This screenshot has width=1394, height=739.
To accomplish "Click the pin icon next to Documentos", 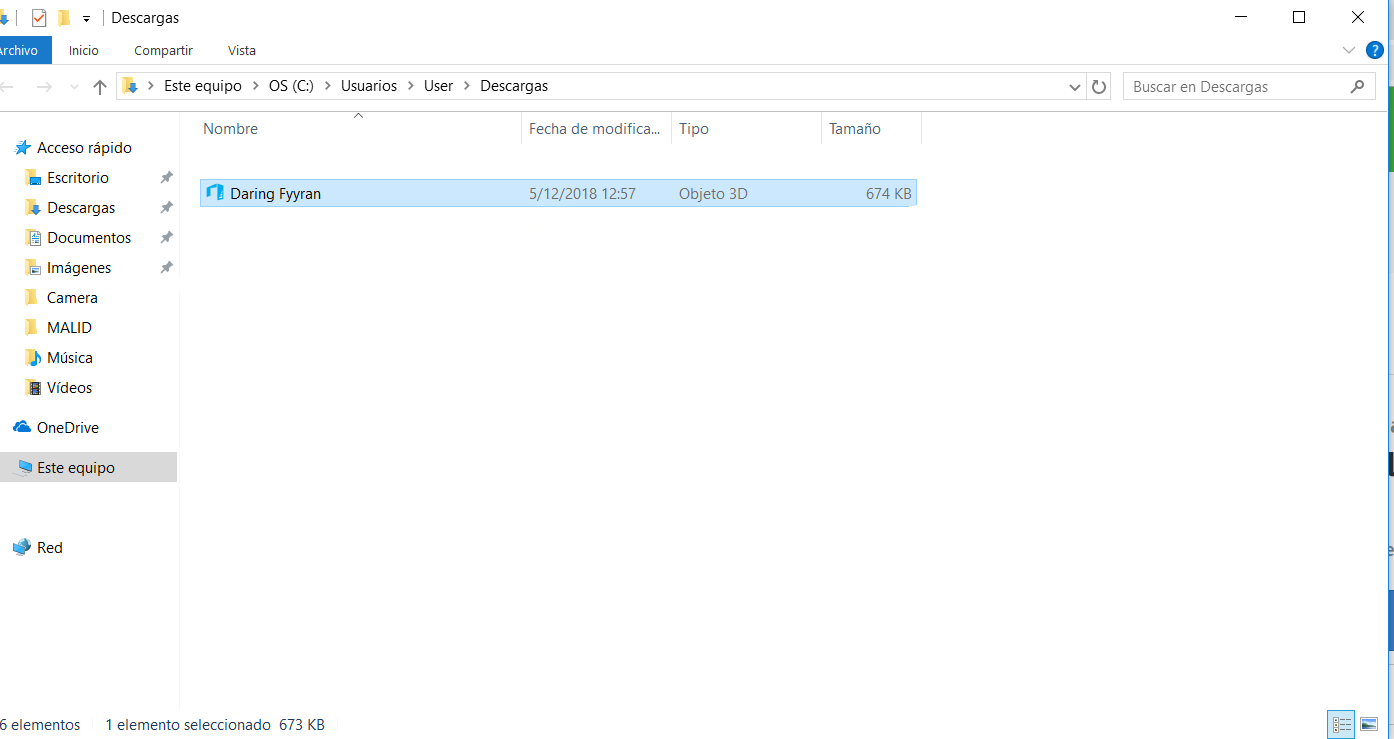I will click(x=166, y=238).
